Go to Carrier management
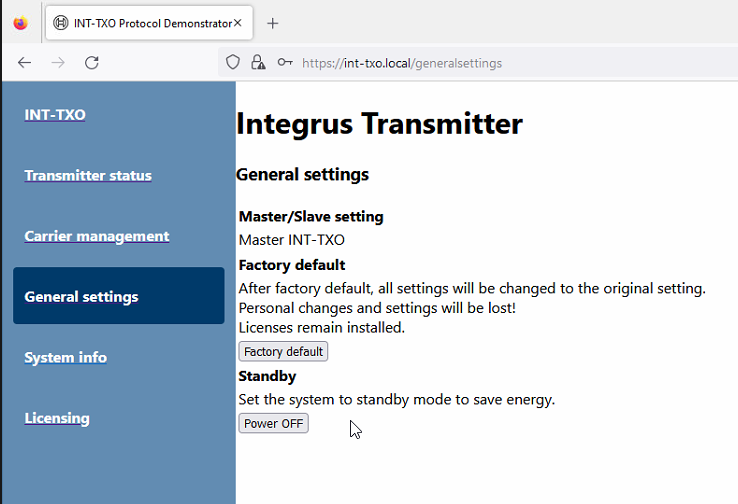The width and height of the screenshot is (738, 504). pos(97,236)
